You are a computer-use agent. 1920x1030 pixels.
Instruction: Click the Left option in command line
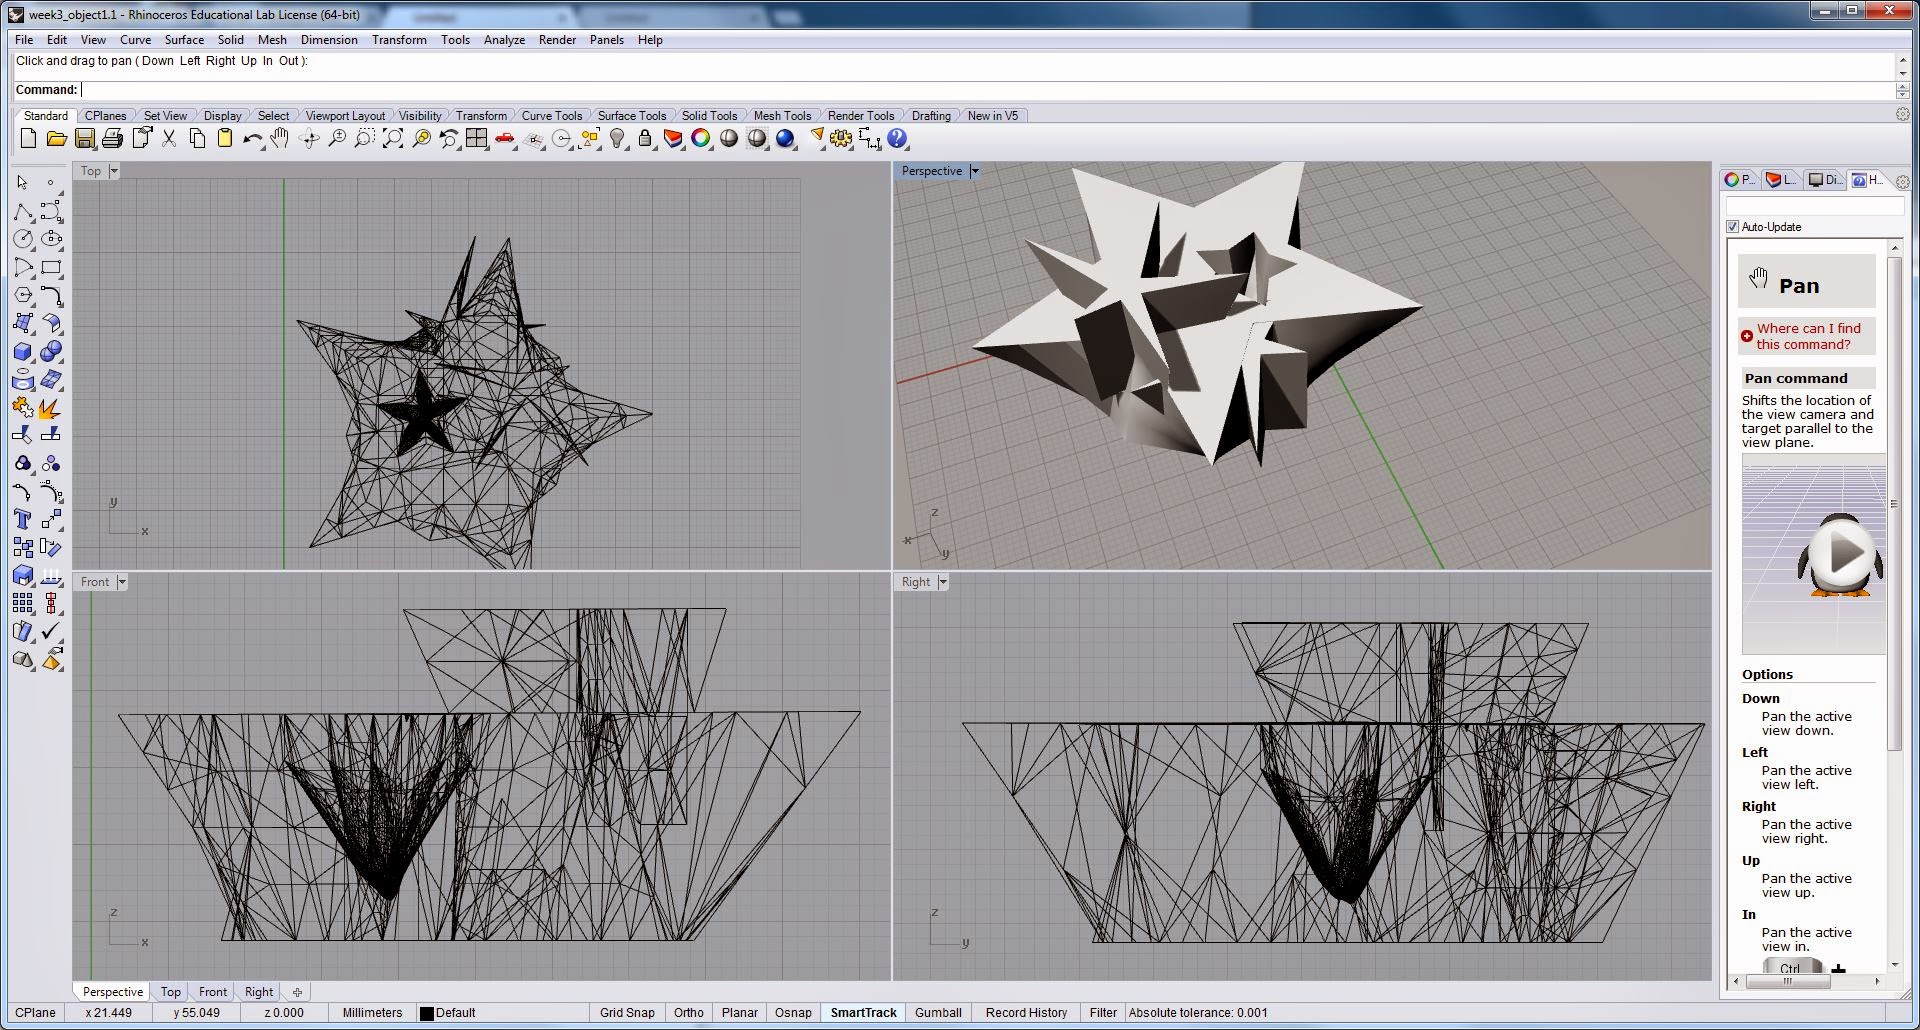point(190,61)
